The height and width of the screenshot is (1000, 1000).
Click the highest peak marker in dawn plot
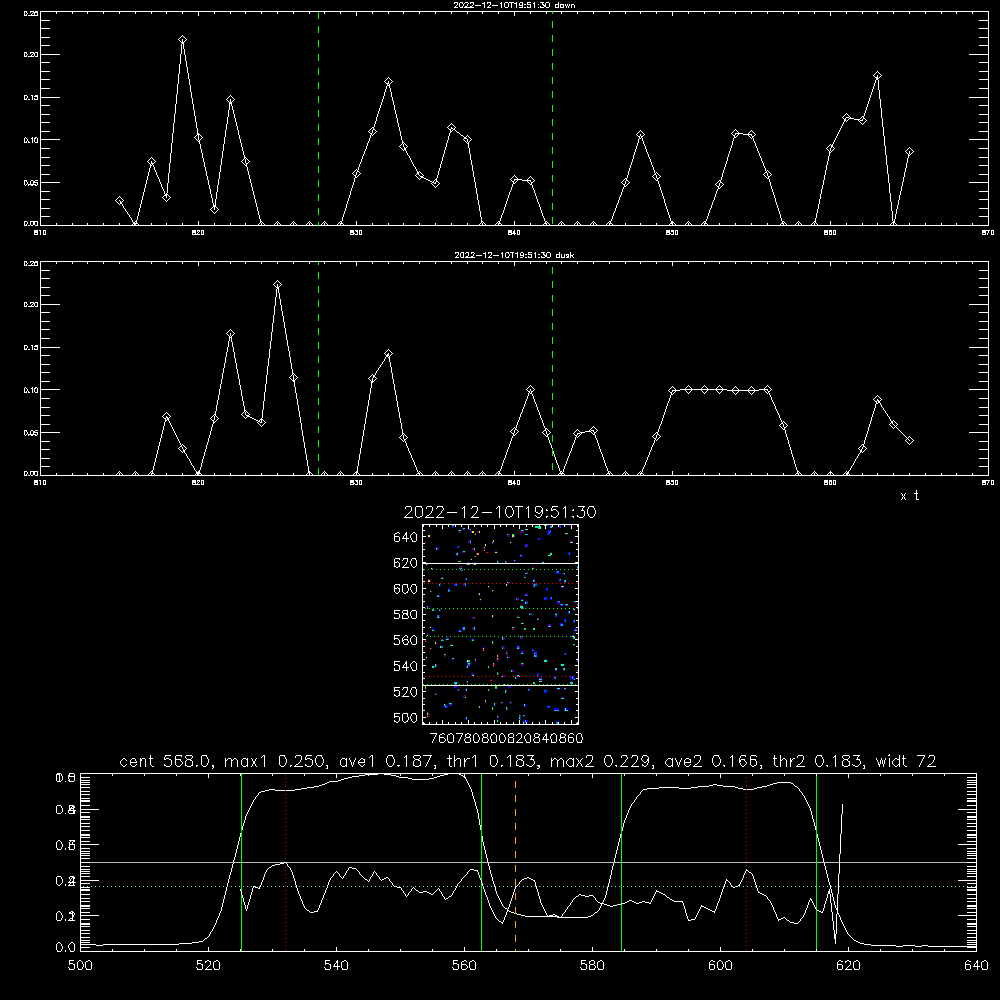tap(182, 40)
